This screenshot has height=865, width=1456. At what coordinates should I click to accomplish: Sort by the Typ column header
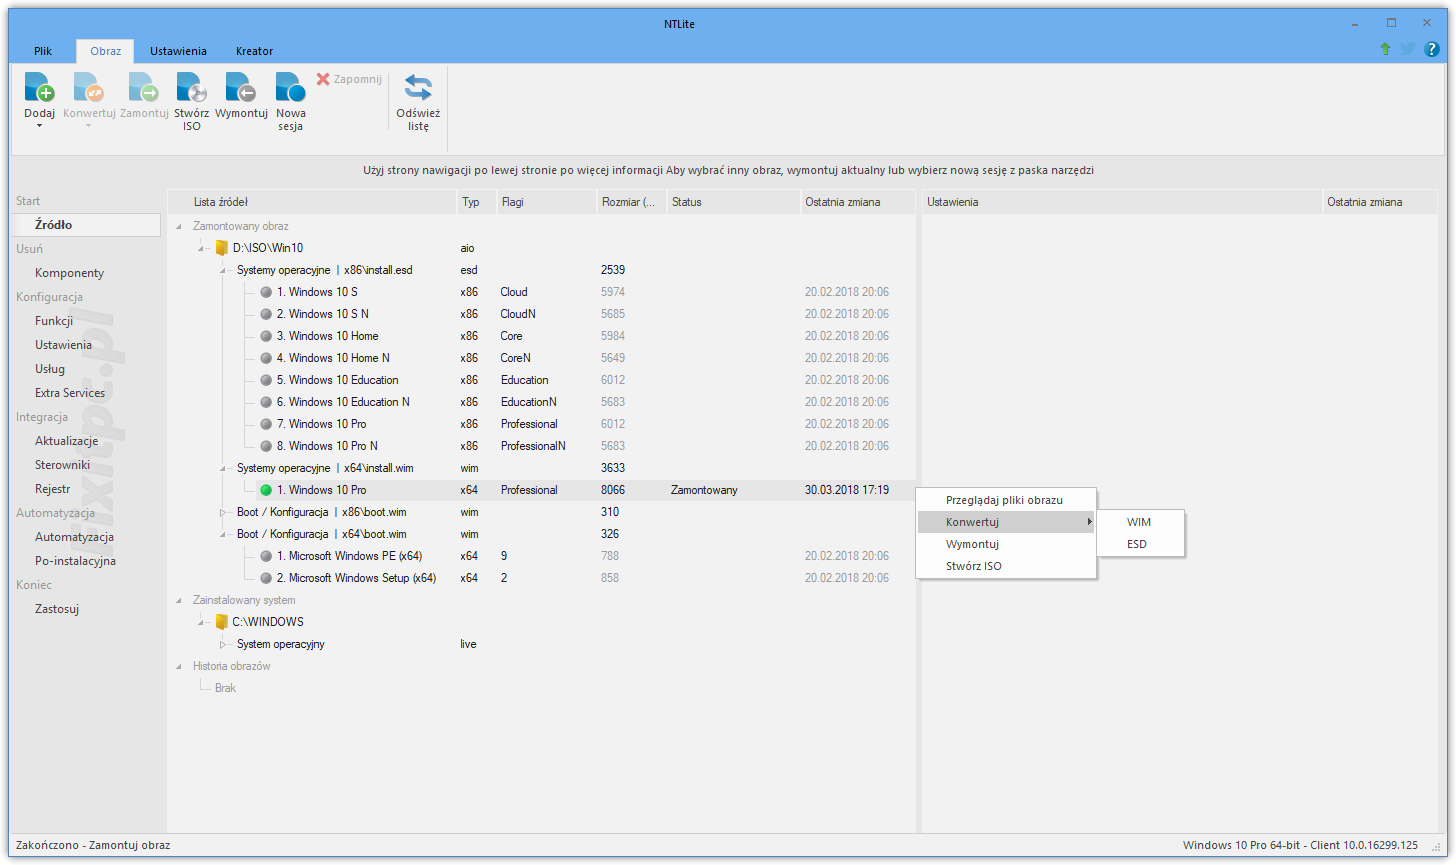tap(477, 202)
